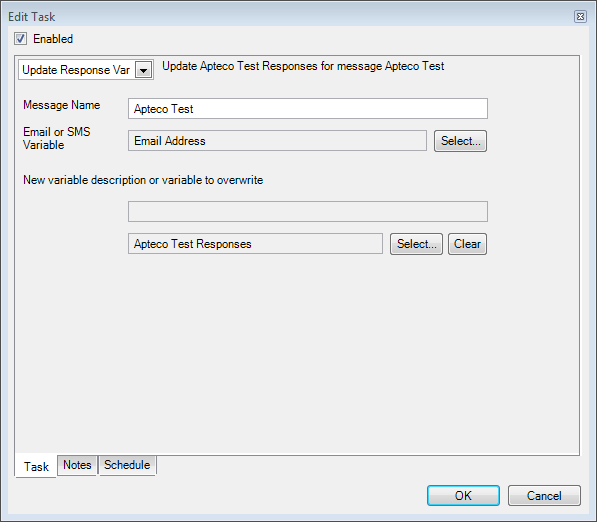Switch to the Task tab
Viewport: 597px width, 522px height.
click(x=36, y=466)
